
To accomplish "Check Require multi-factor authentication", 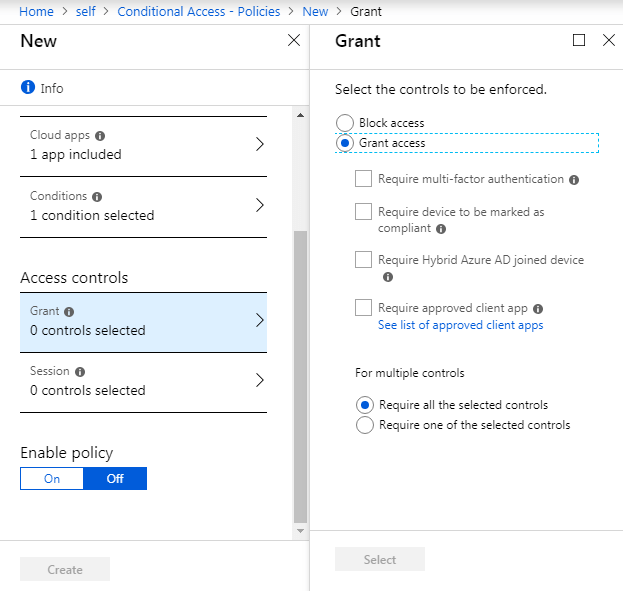I will [364, 179].
